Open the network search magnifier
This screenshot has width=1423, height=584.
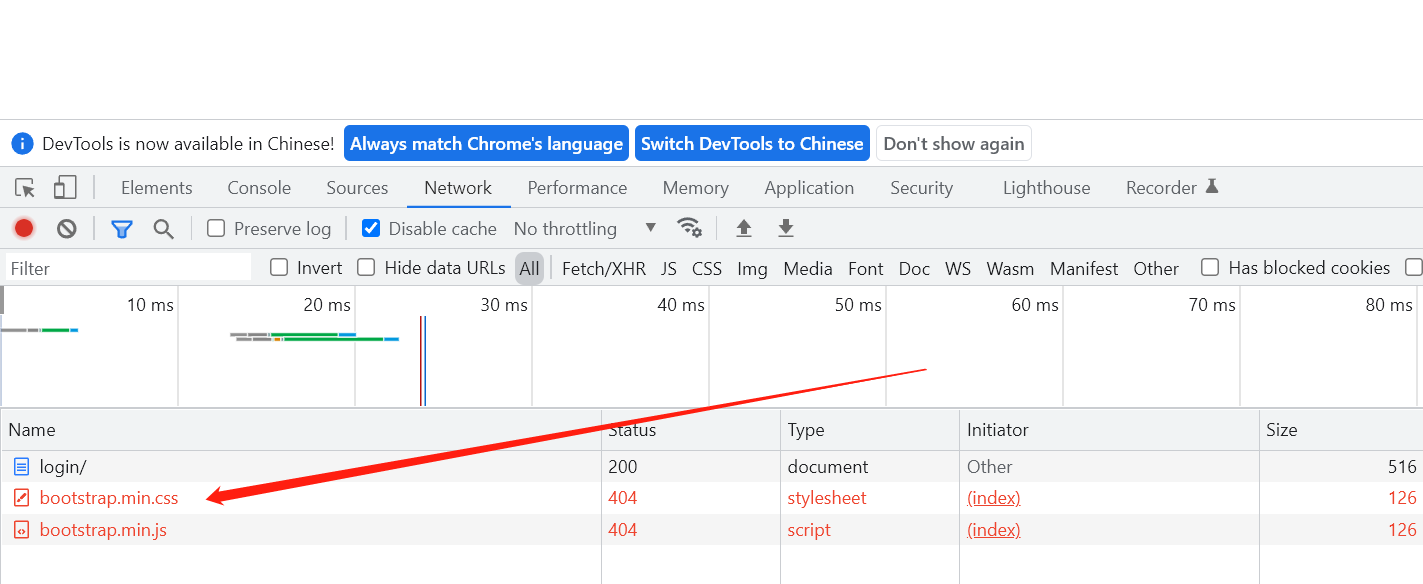(x=164, y=229)
